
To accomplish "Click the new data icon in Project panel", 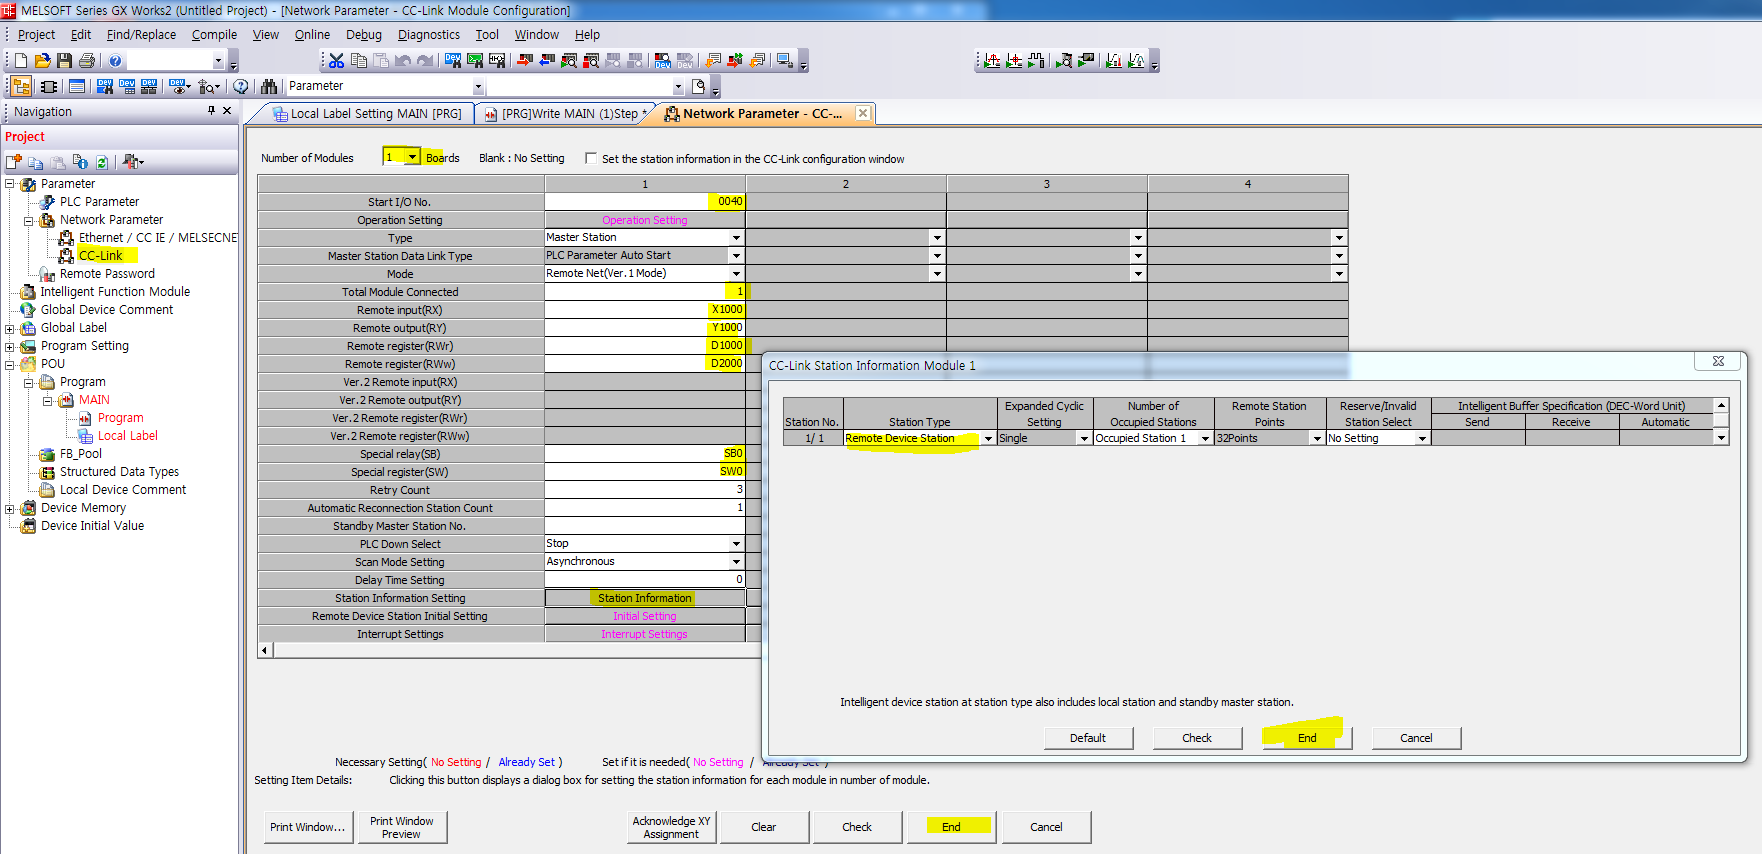I will pyautogui.click(x=14, y=162).
